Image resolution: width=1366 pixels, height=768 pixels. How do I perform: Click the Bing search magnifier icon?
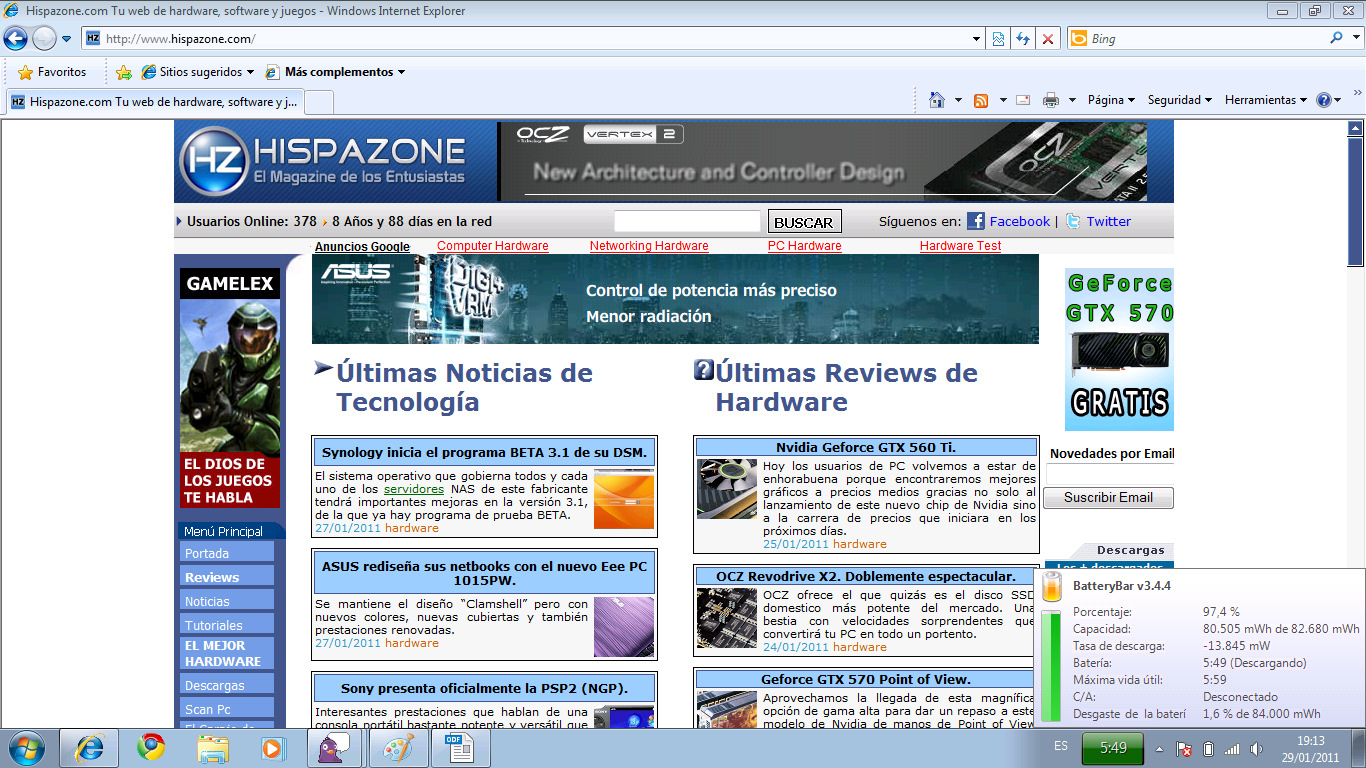[x=1337, y=39]
